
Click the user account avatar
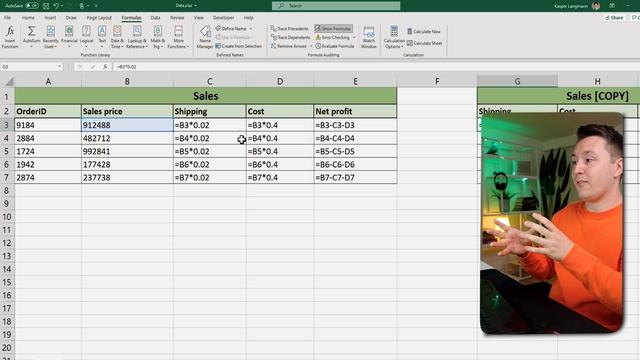[596, 6]
